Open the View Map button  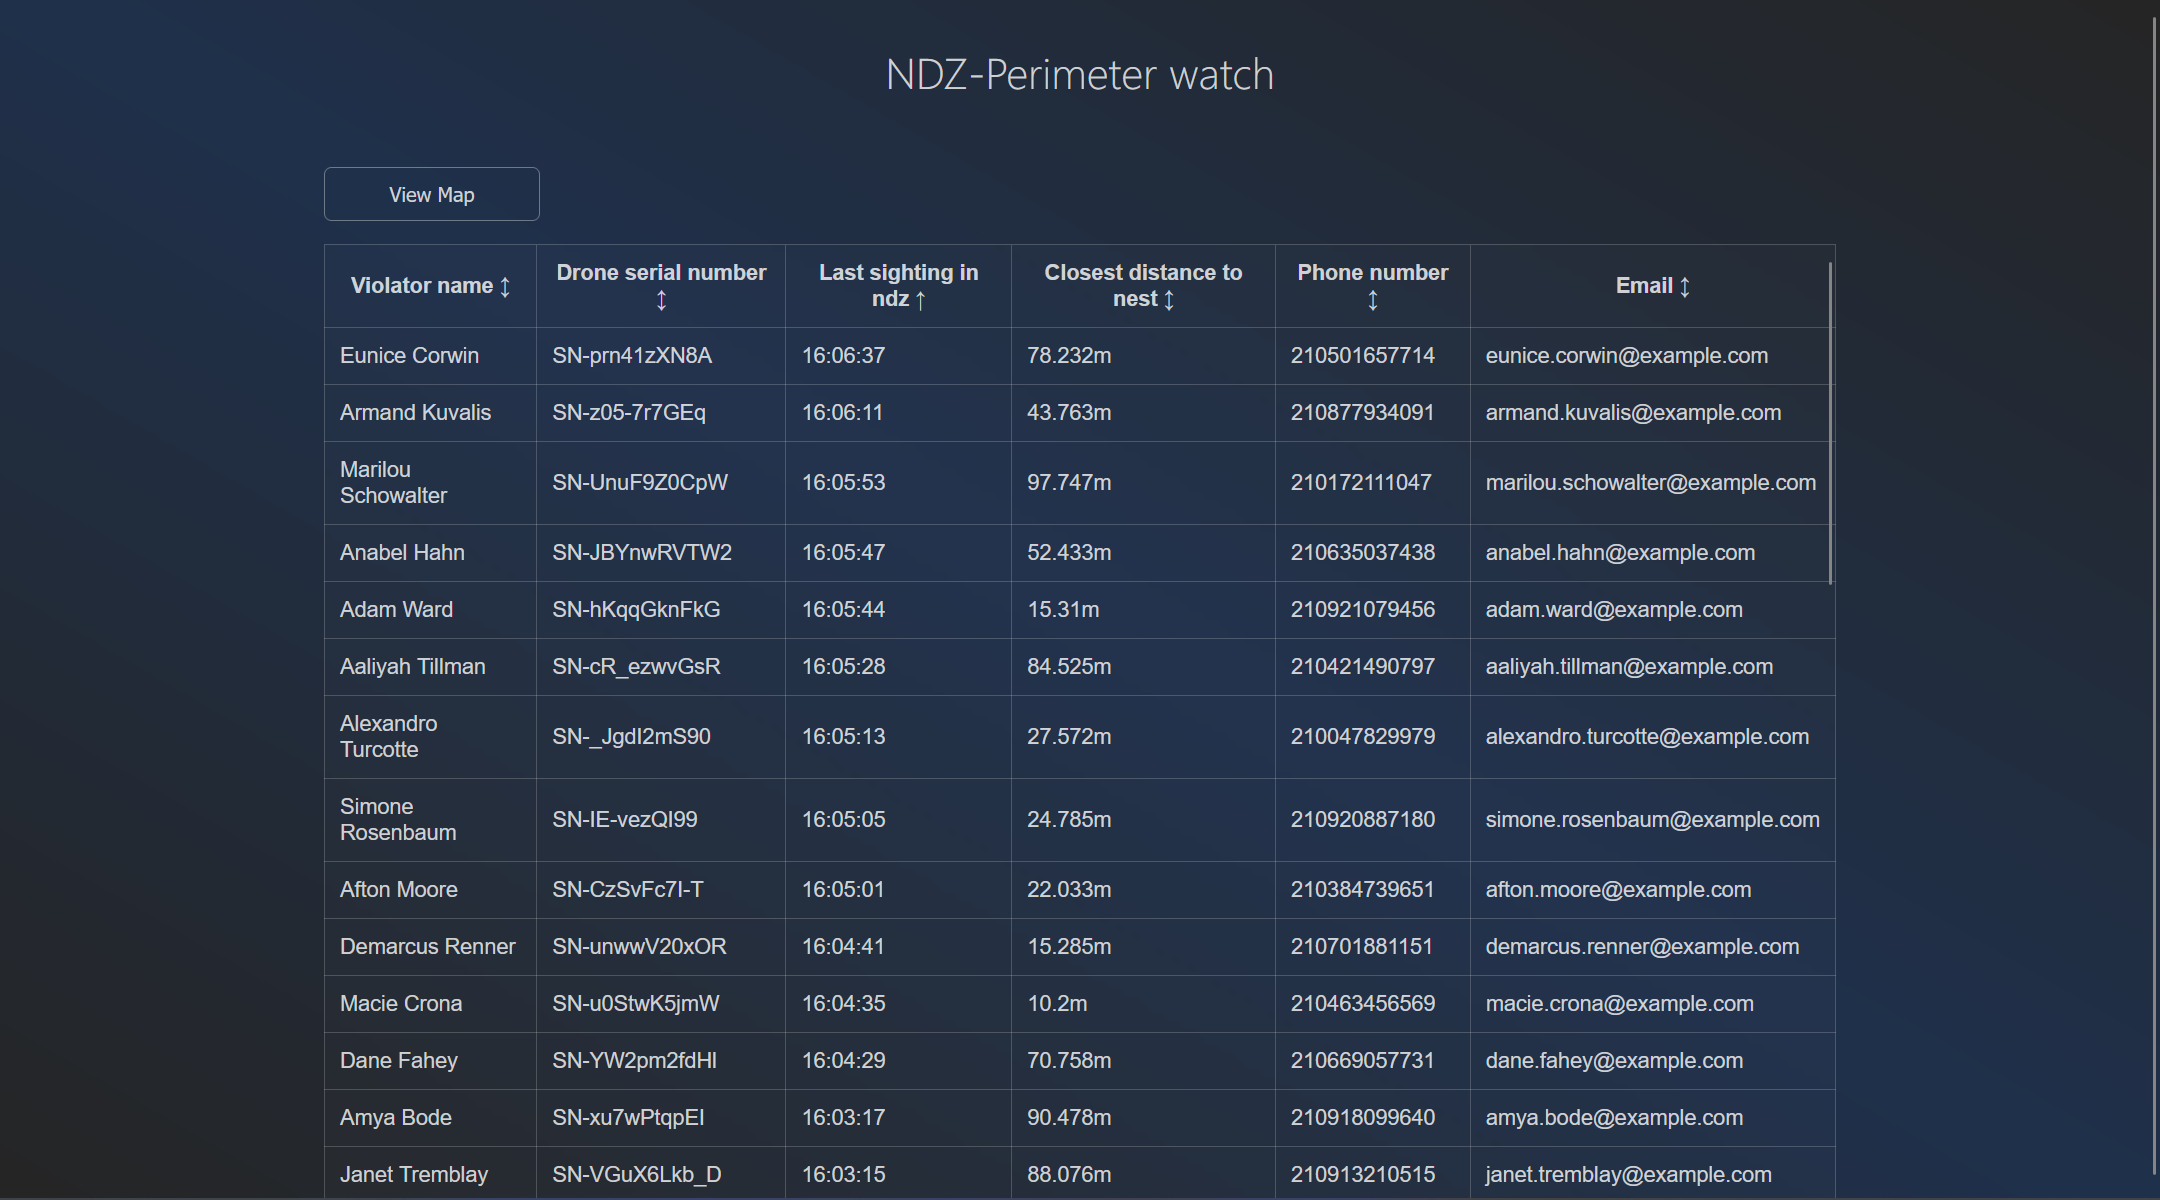432,194
